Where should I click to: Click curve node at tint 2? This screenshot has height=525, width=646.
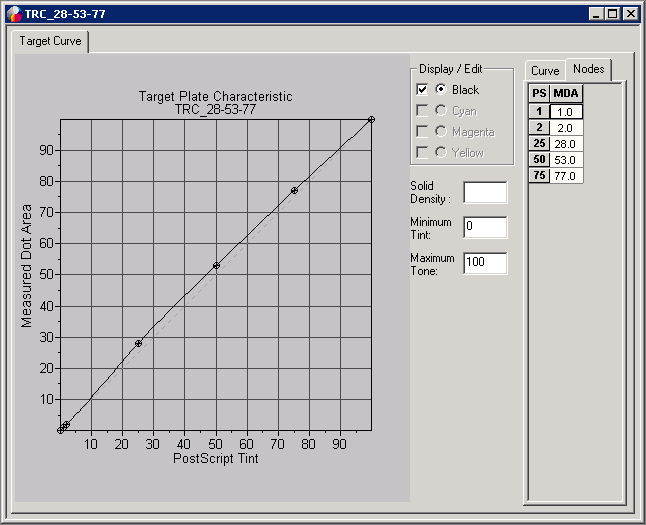coord(66,424)
